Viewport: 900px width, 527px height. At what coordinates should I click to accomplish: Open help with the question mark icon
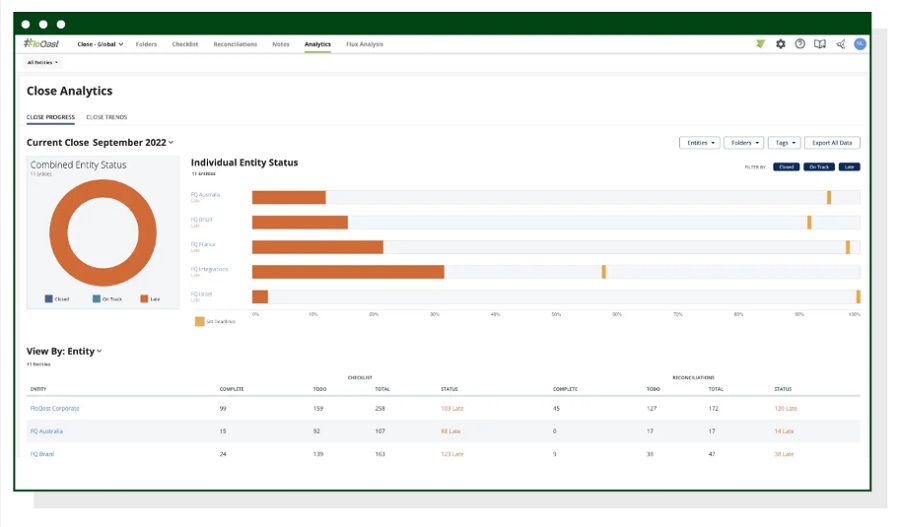[800, 44]
